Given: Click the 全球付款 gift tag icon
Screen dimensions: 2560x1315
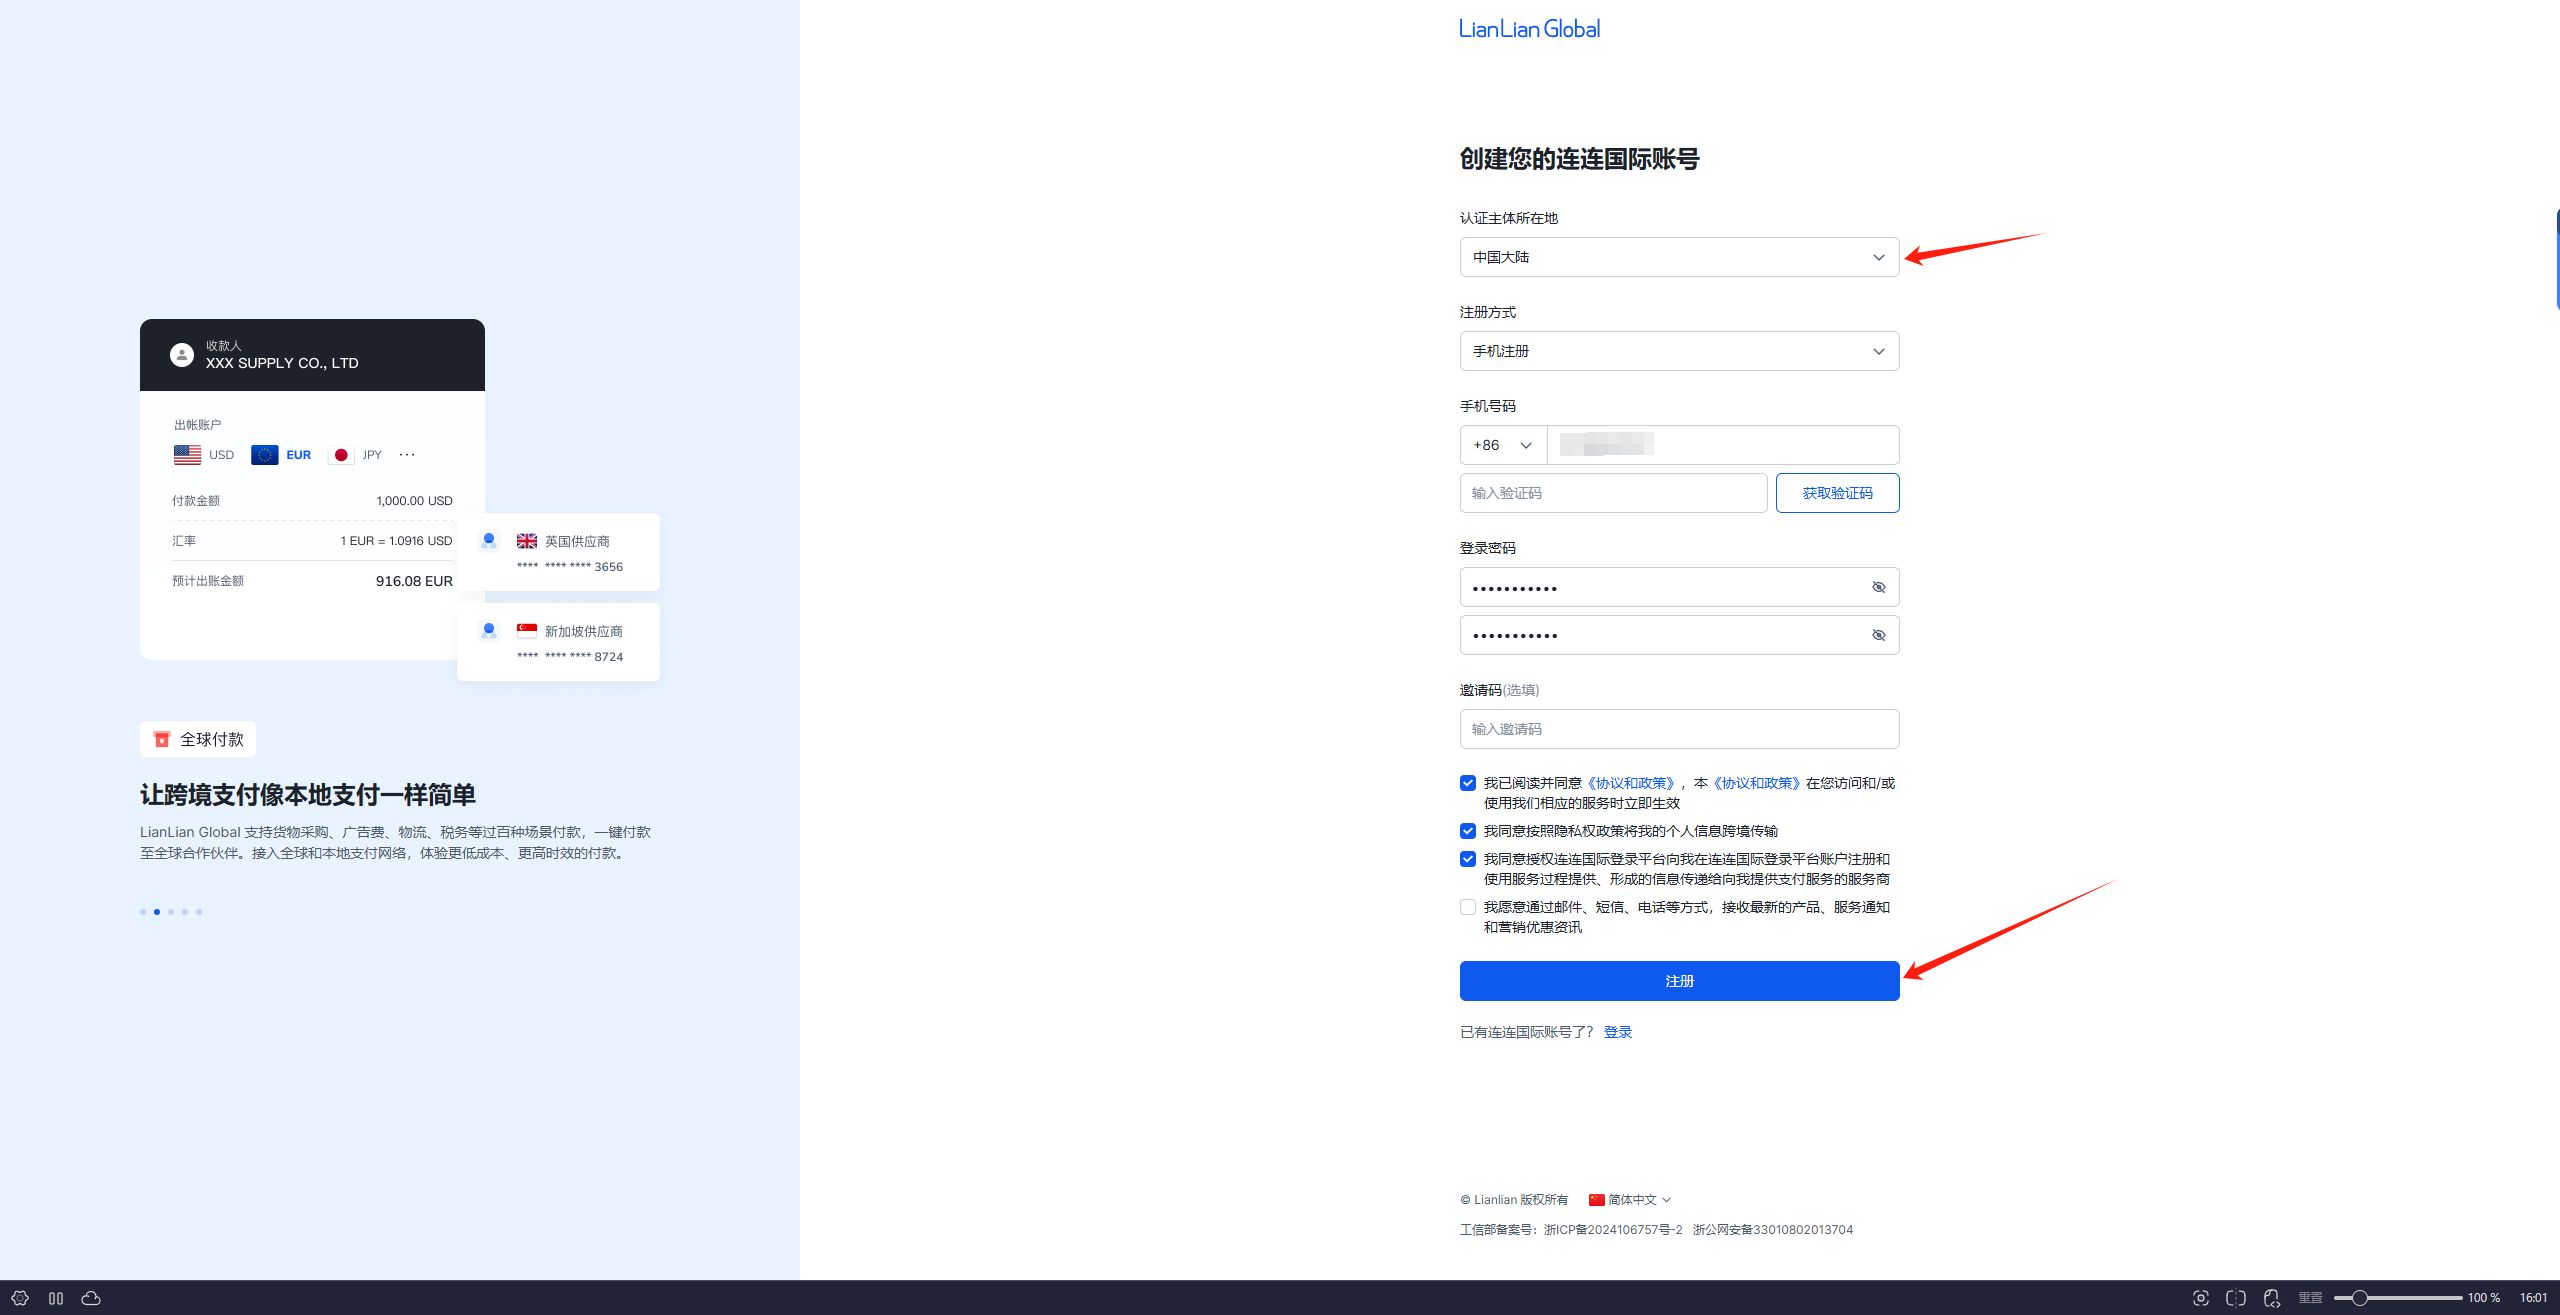Looking at the screenshot, I should [161, 739].
